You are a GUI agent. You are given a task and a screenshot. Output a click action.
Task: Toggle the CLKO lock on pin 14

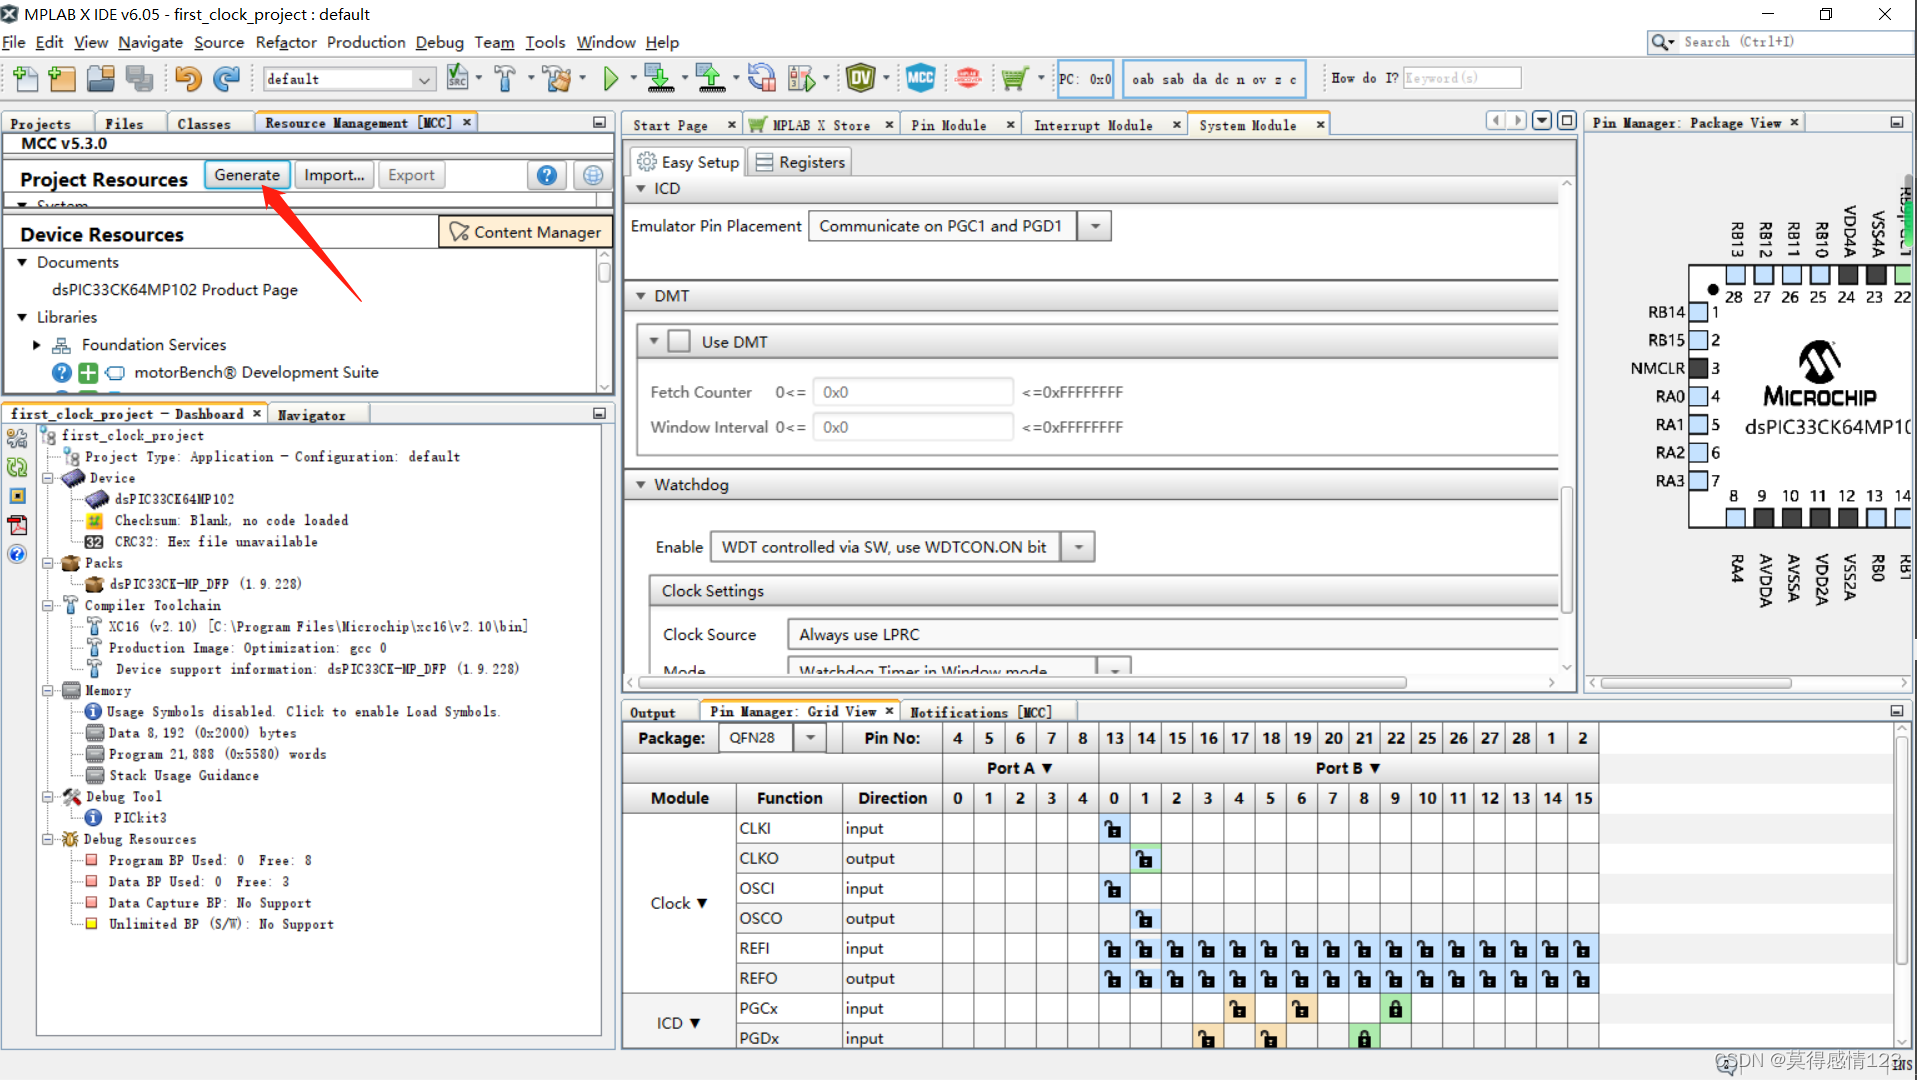tap(1145, 859)
